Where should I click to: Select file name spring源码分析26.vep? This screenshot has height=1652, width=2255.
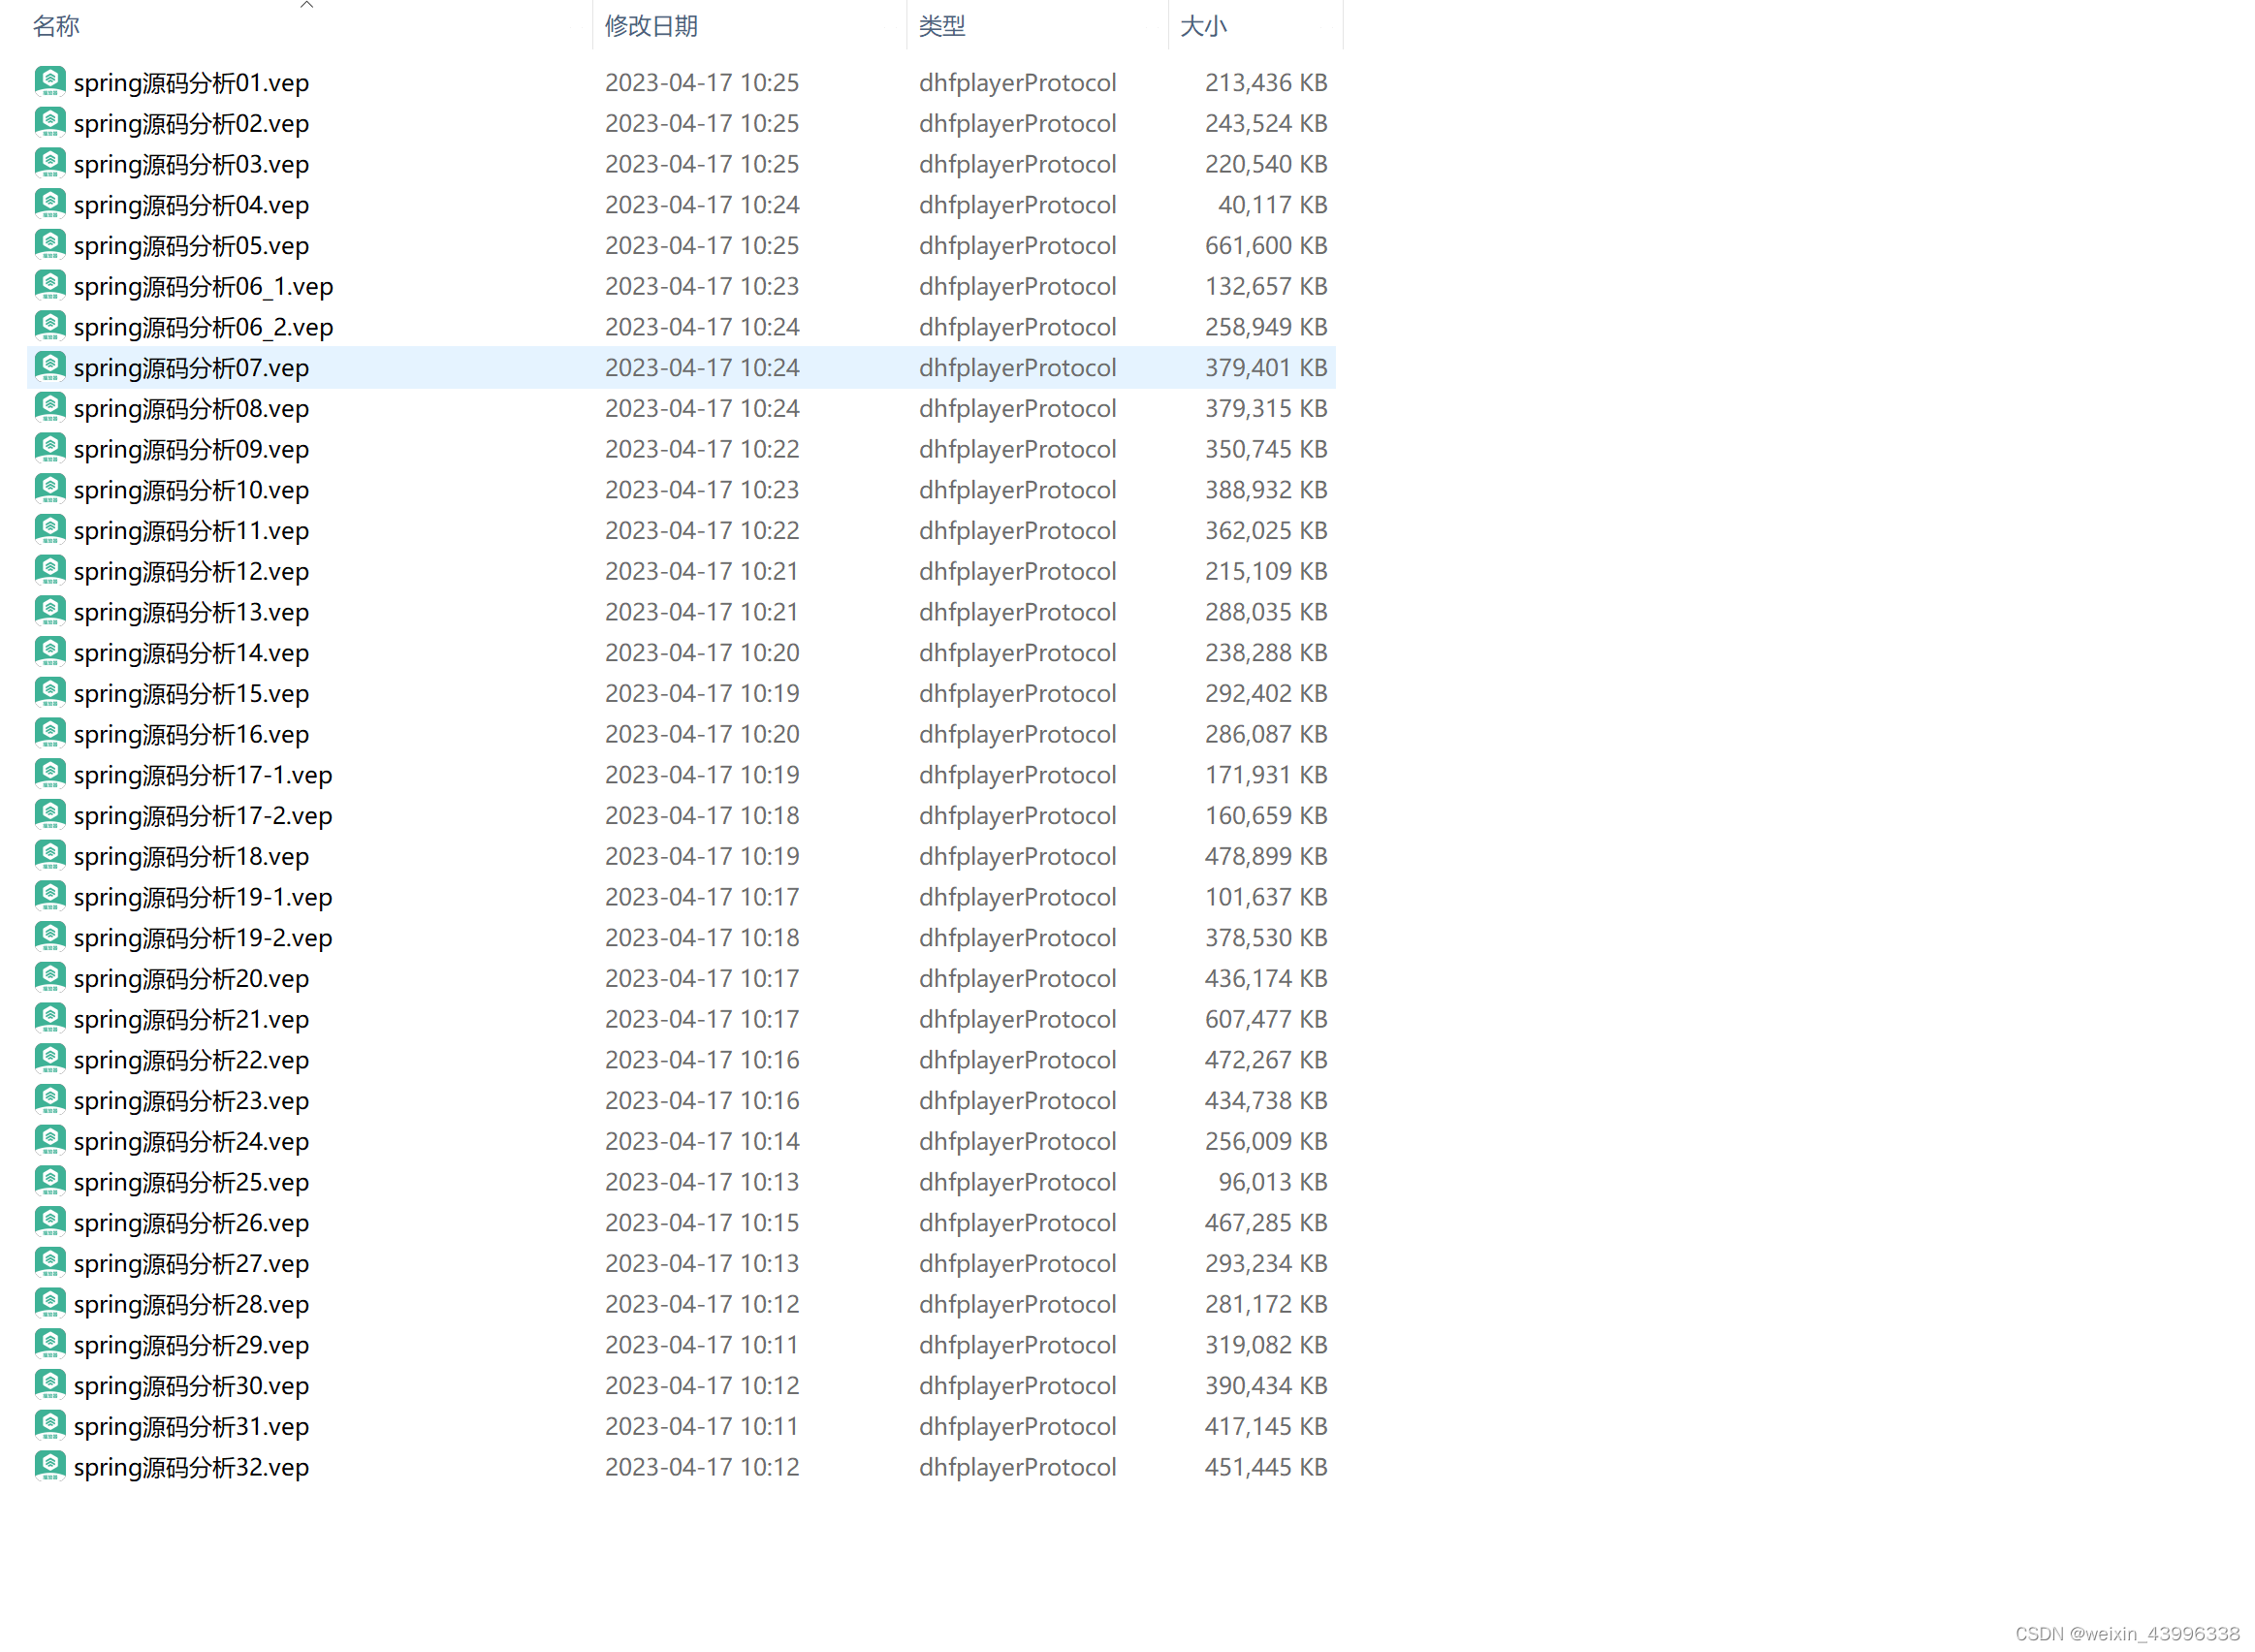coord(192,1224)
